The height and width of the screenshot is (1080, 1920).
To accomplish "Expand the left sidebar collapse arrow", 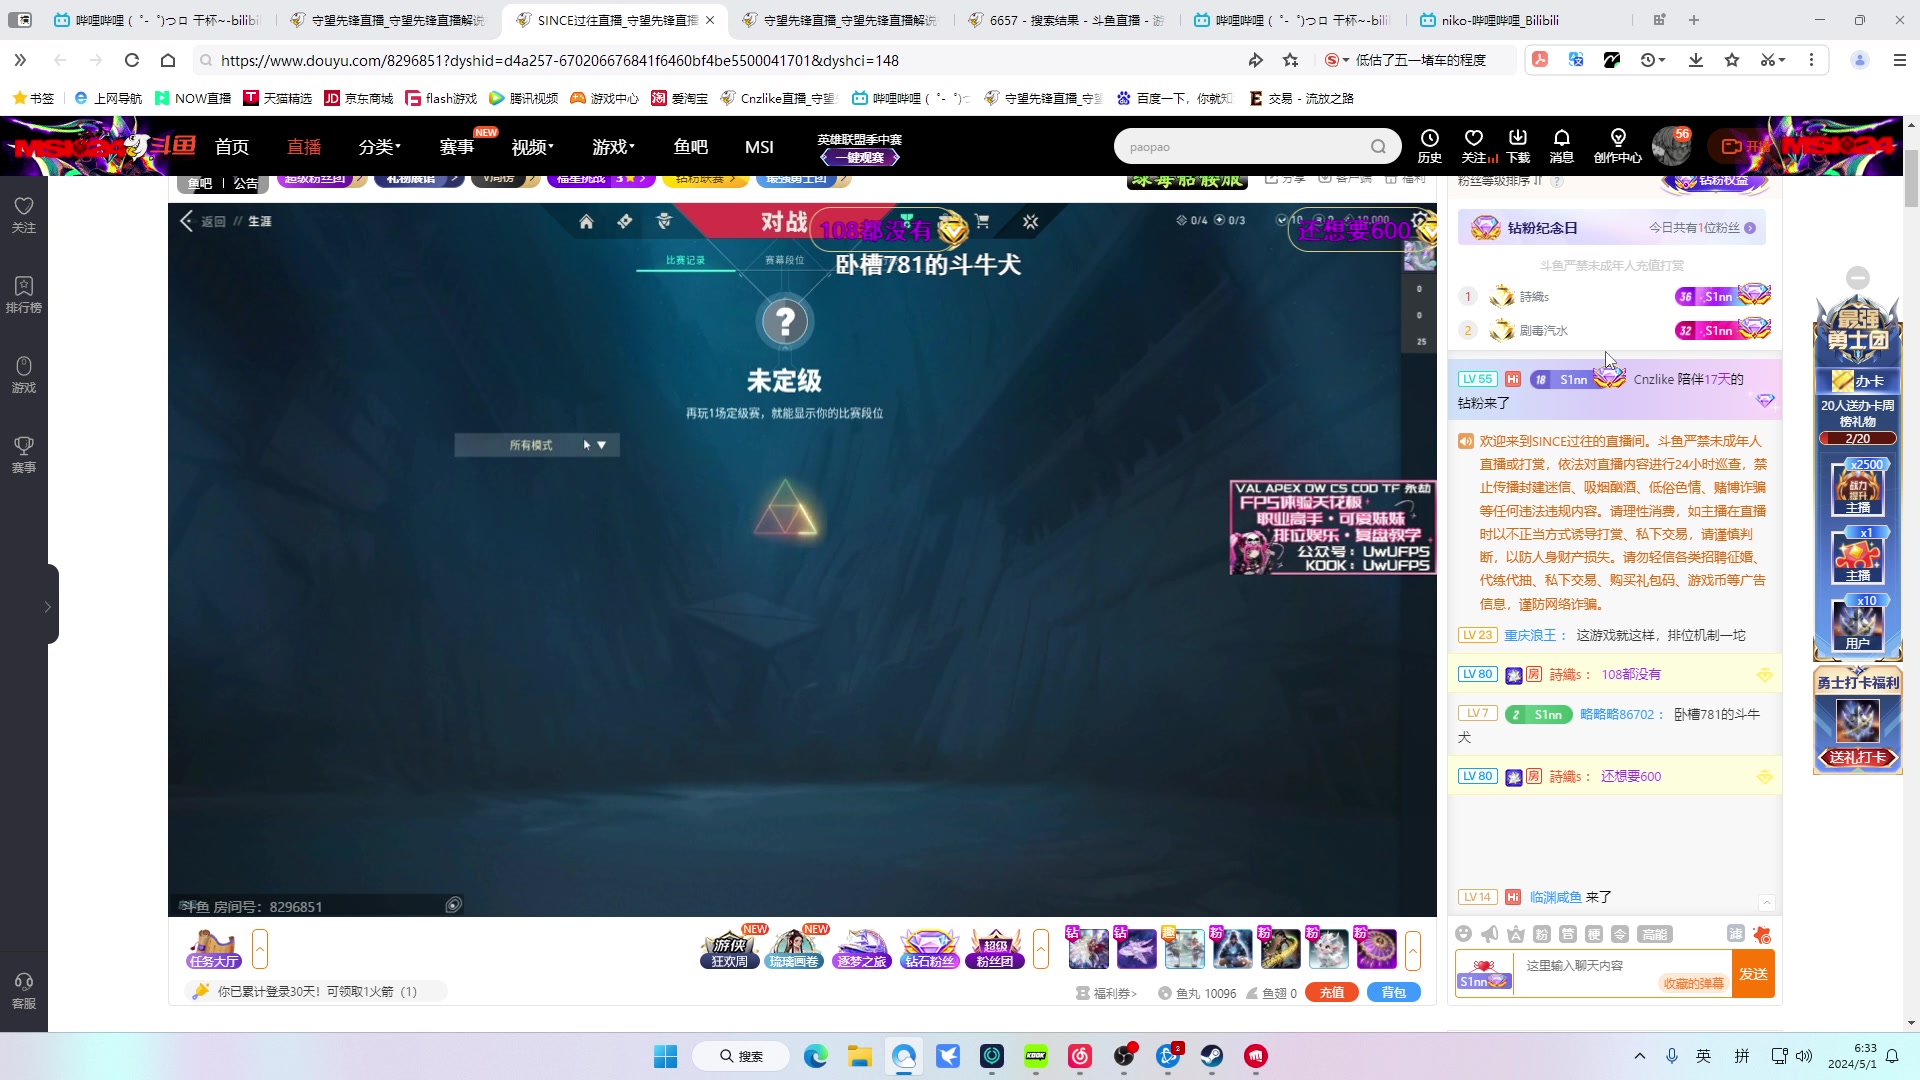I will [47, 606].
